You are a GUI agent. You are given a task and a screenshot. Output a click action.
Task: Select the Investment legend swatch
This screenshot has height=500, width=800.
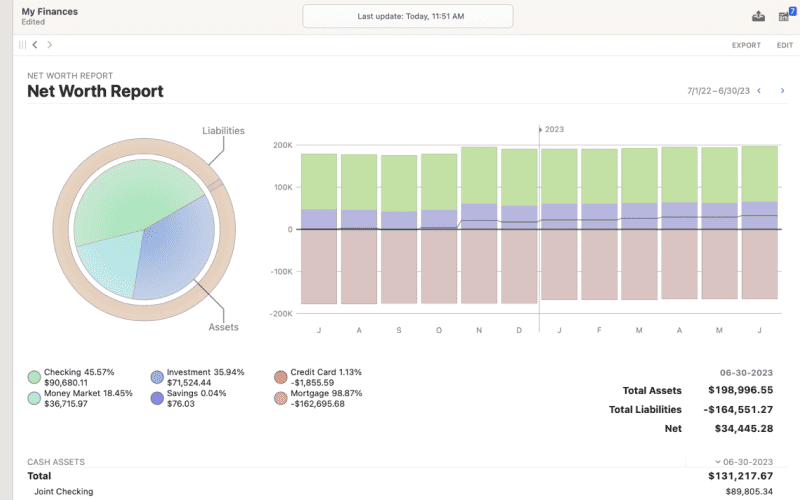[x=157, y=377]
